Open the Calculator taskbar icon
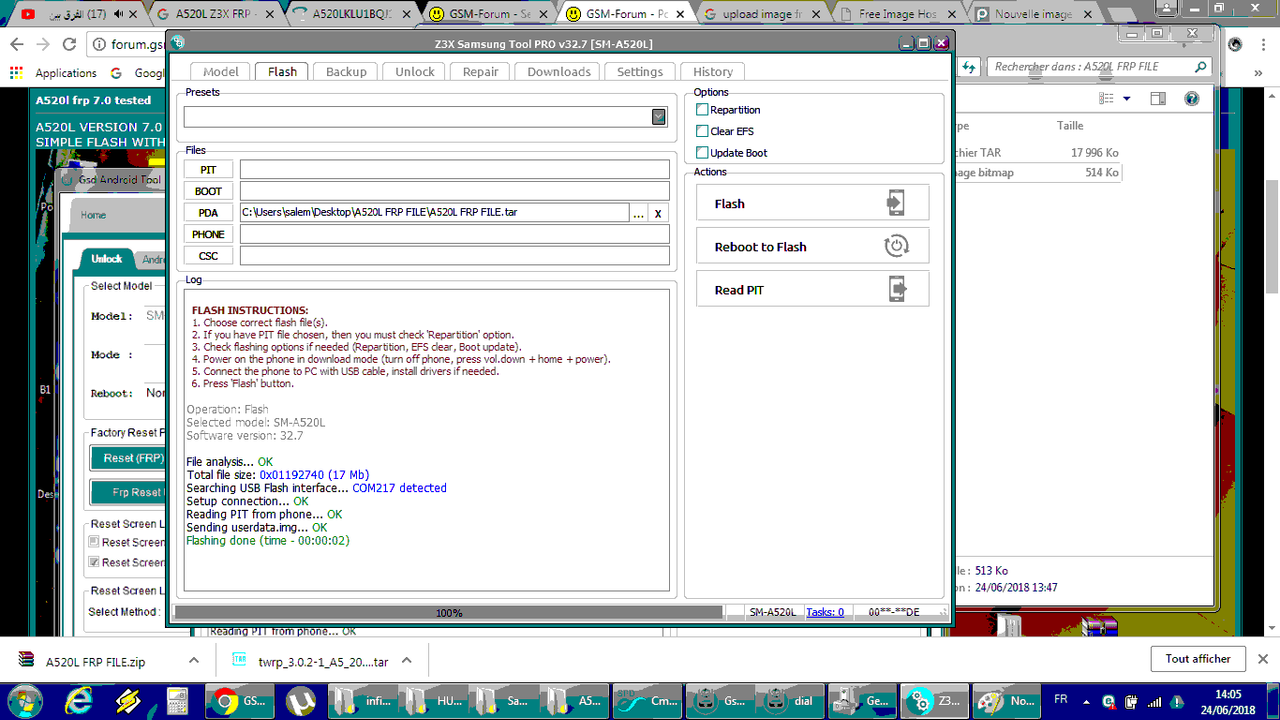The width and height of the screenshot is (1280, 720). pos(177,700)
